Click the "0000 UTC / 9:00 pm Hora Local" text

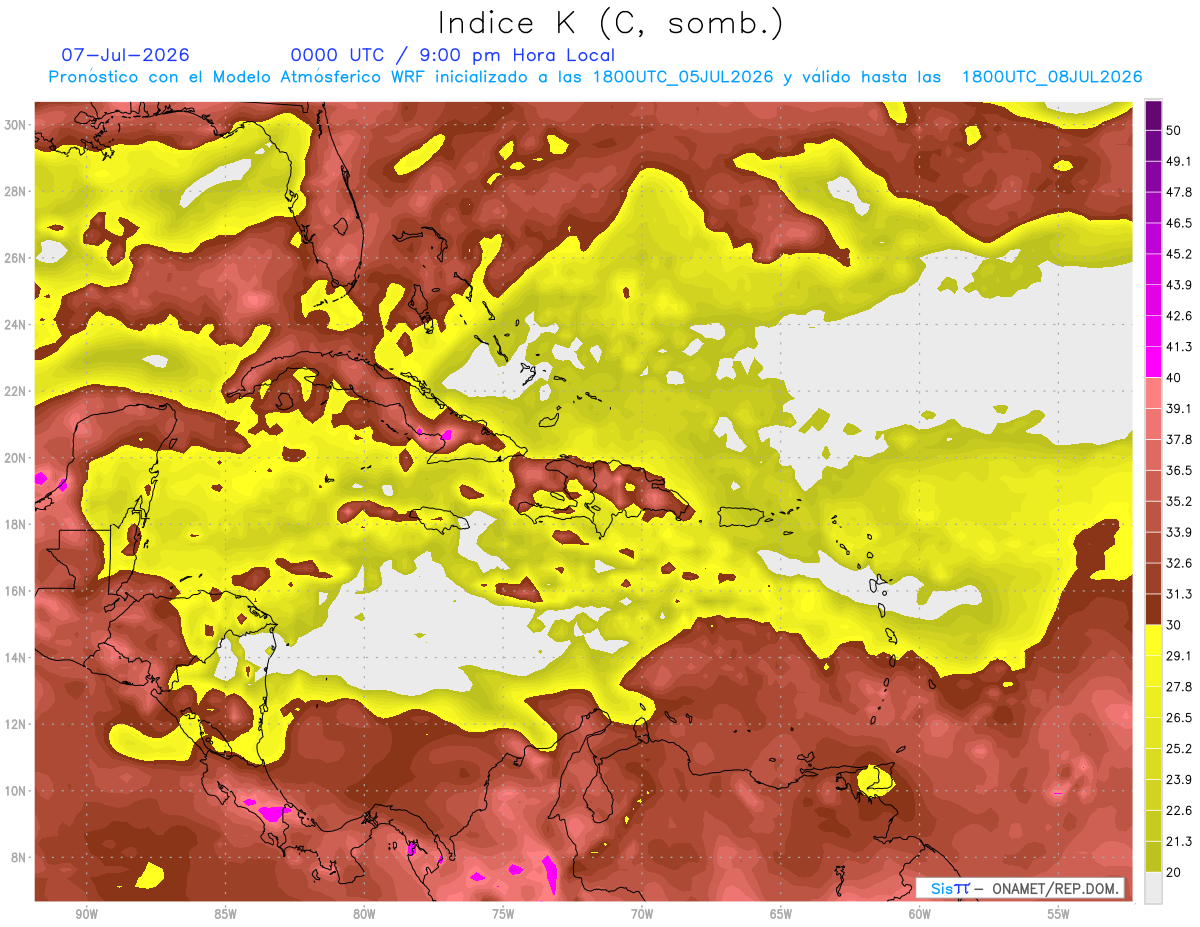coord(453,55)
